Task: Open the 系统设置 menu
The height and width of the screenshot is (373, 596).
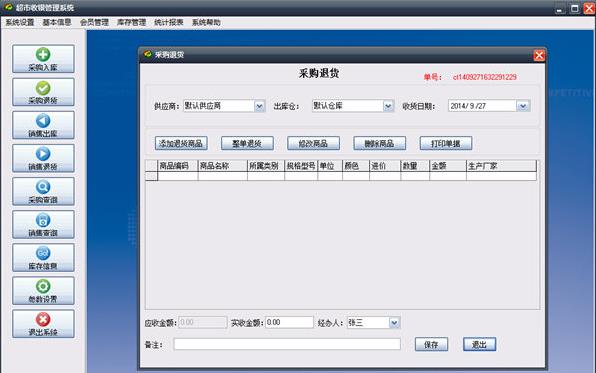Action: pos(20,22)
